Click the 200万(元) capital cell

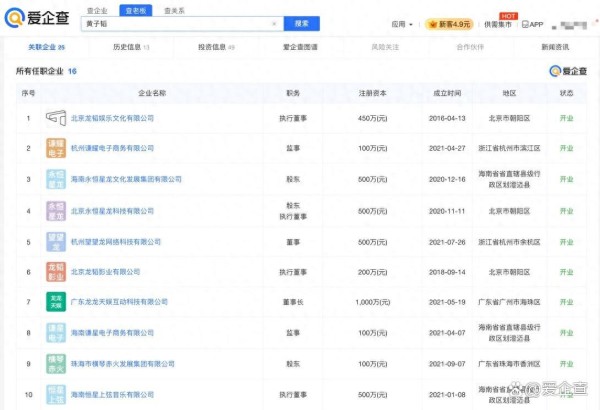pos(372,272)
